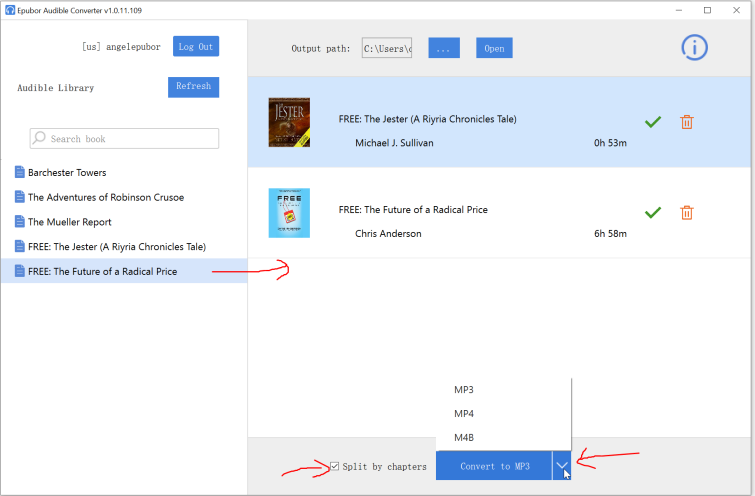The width and height of the screenshot is (755, 496).
Task: Click duration 6h 58m
Action: coord(610,234)
